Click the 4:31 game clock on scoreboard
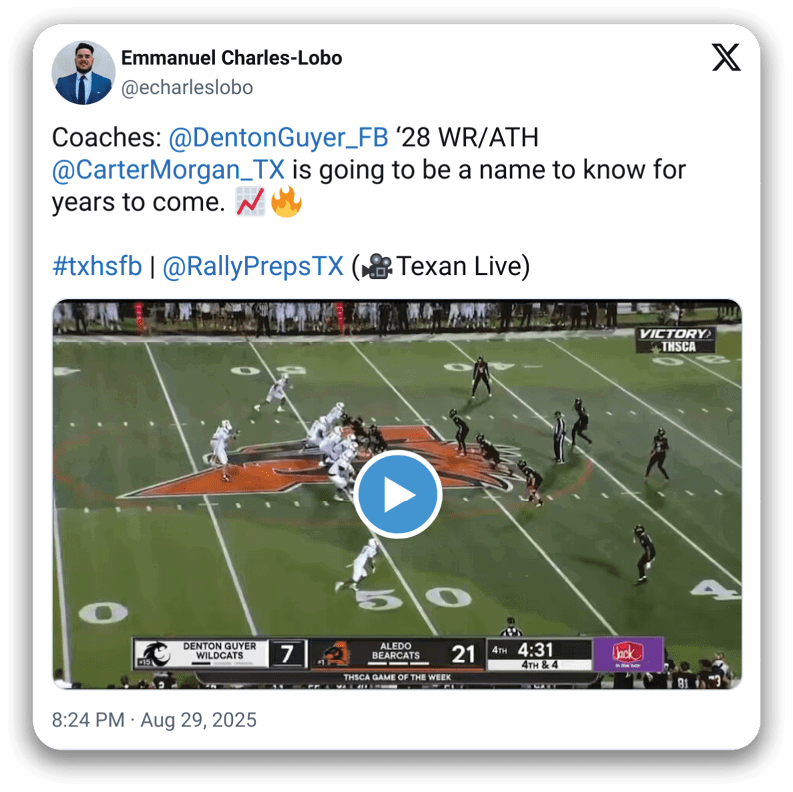Viewport: 793px width, 792px height. (x=535, y=650)
